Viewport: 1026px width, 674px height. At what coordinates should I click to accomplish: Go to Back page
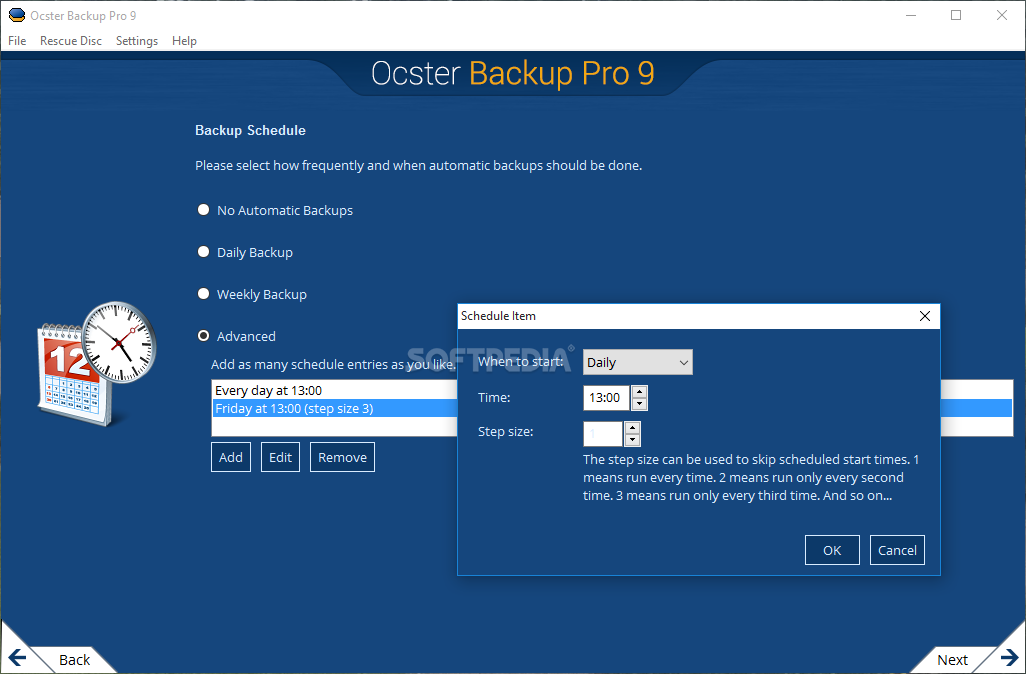[74, 660]
